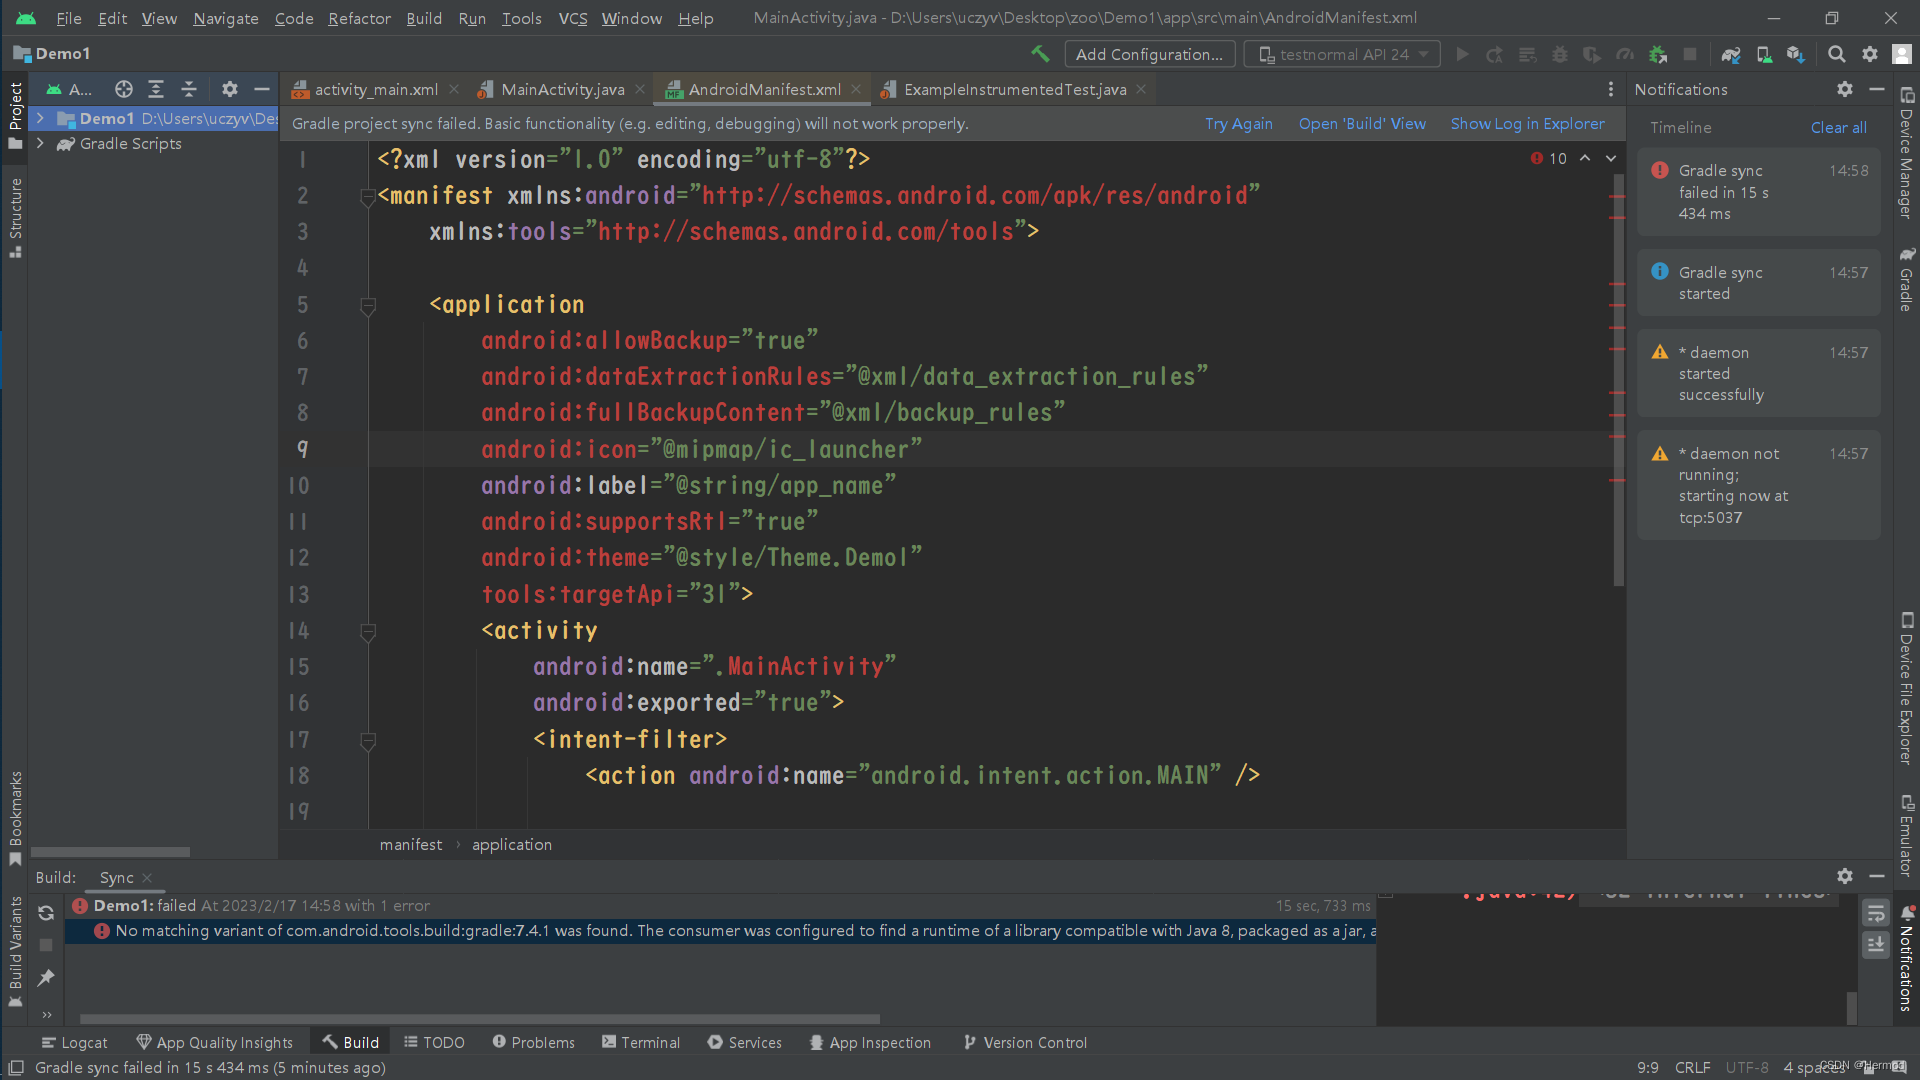Open the Terminal tool tab

coord(641,1042)
